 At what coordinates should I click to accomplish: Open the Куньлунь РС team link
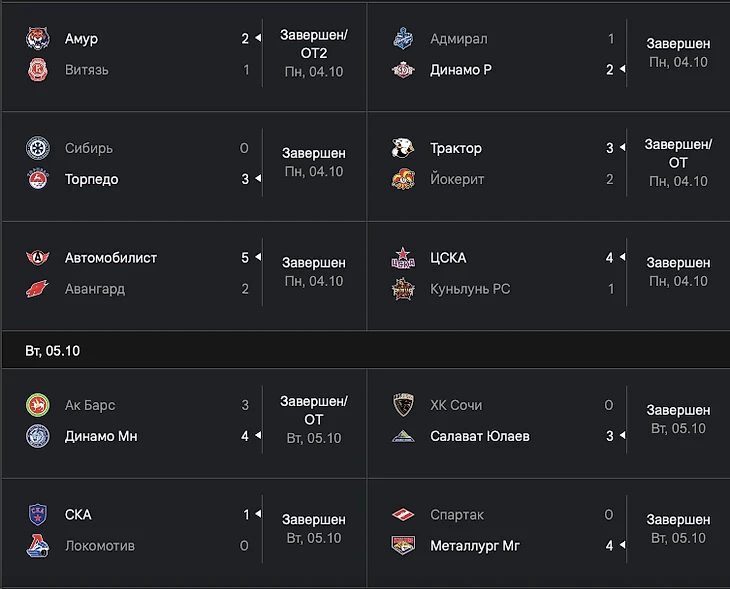pos(470,289)
